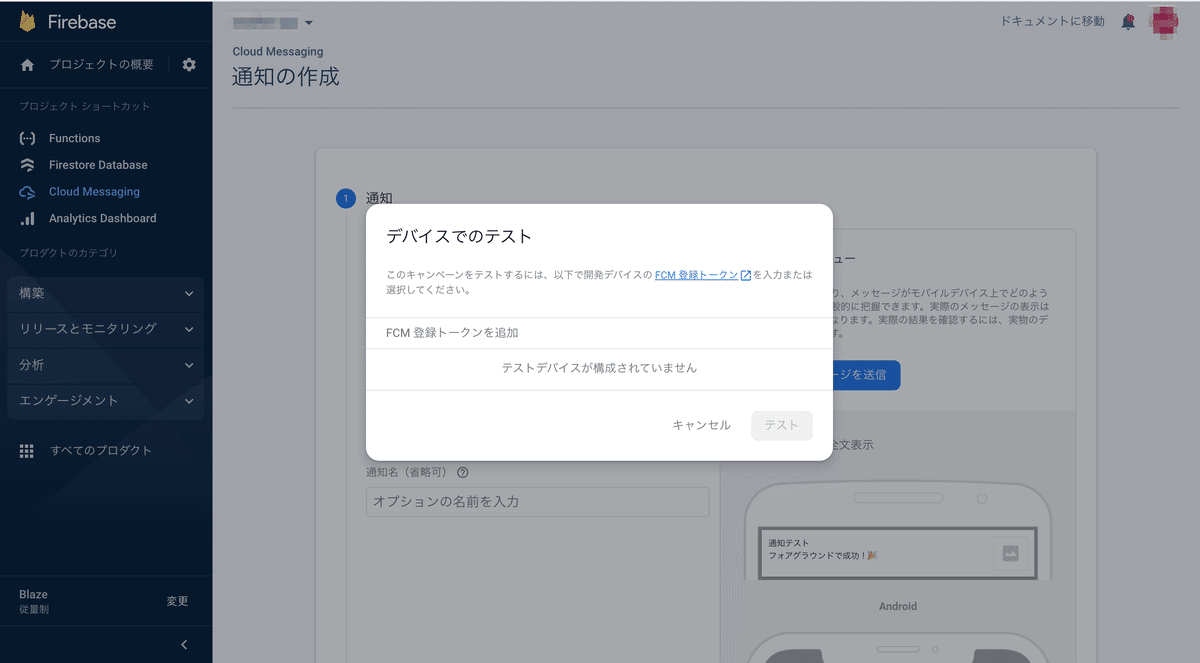
Task: Click the external link icon beside FCM 登録トークン
Action: click(746, 275)
